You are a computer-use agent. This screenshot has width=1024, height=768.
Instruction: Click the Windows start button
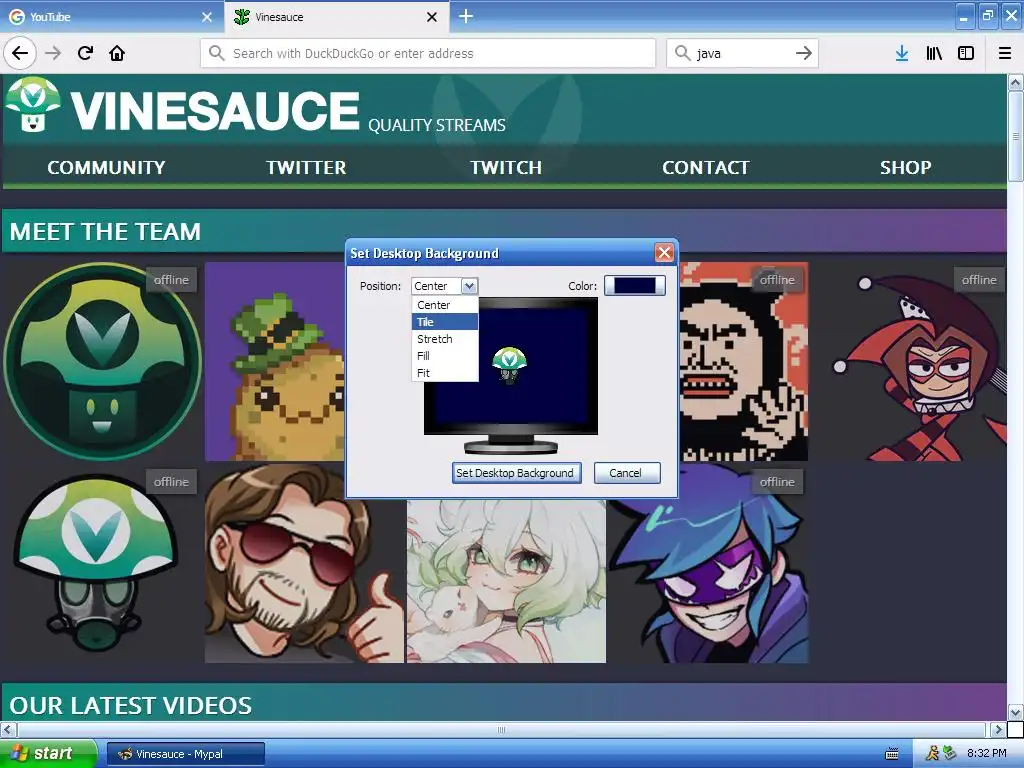[48, 753]
